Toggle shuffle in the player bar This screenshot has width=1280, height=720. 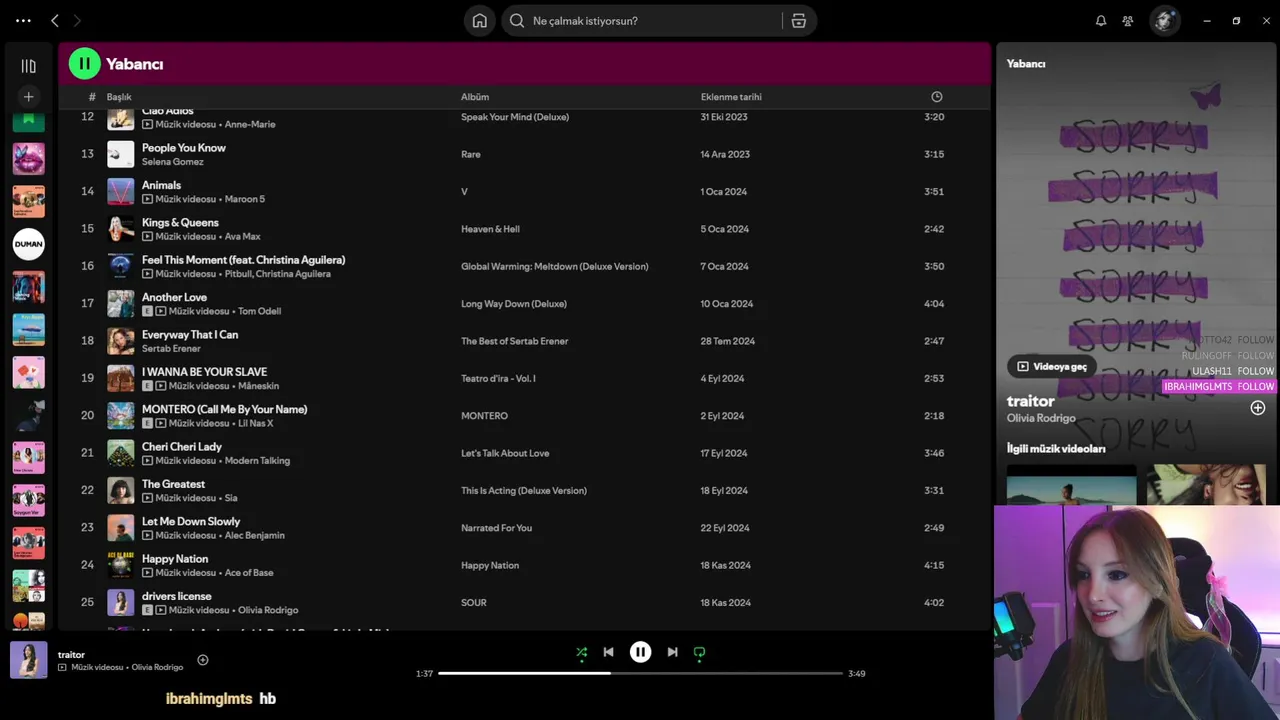[x=582, y=652]
